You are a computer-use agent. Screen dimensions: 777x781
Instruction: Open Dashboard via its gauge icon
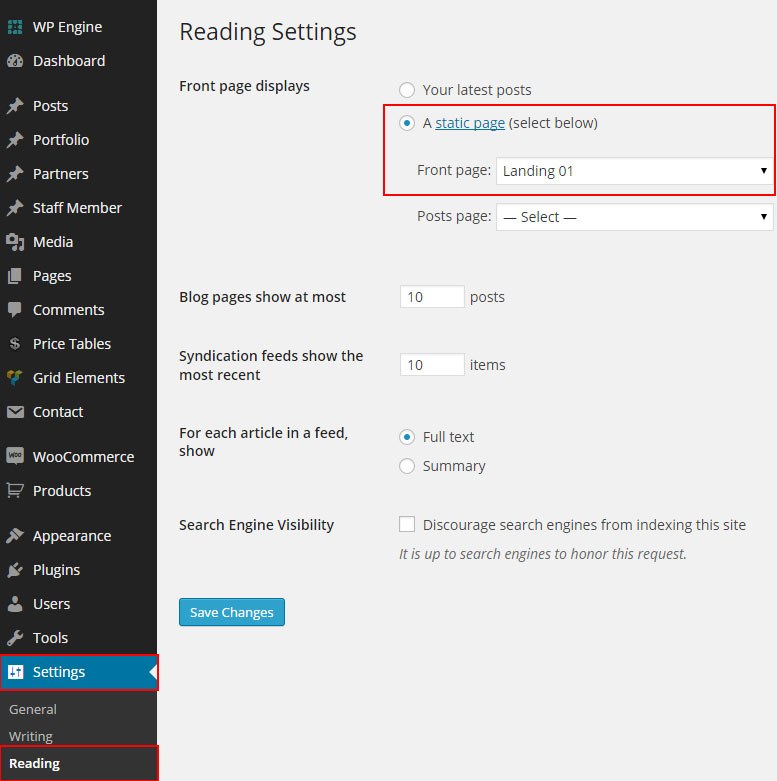pos(15,61)
